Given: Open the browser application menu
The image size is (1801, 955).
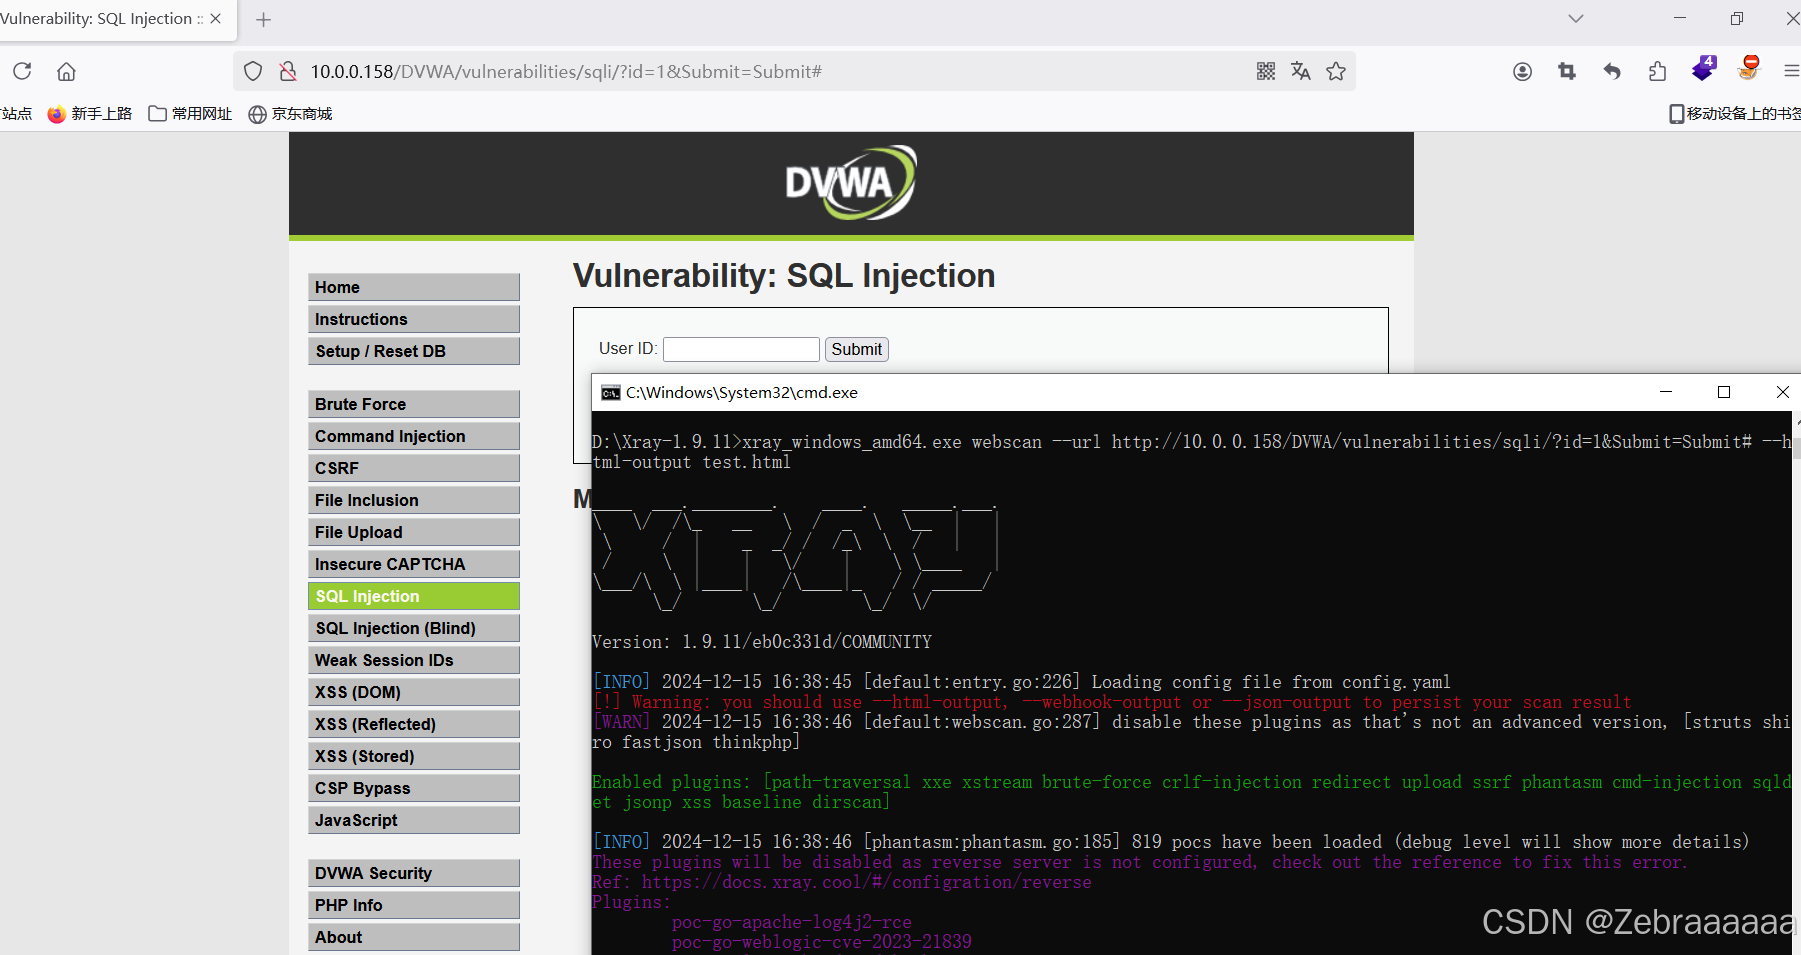Looking at the screenshot, I should (x=1791, y=71).
